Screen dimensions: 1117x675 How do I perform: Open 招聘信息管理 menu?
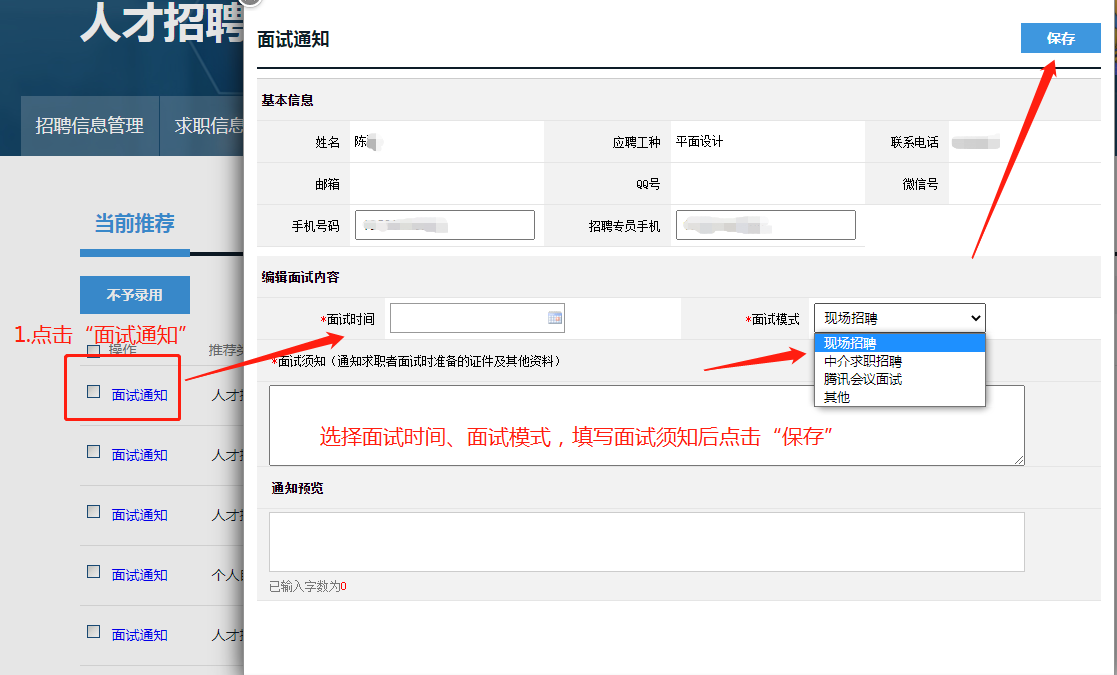click(90, 126)
